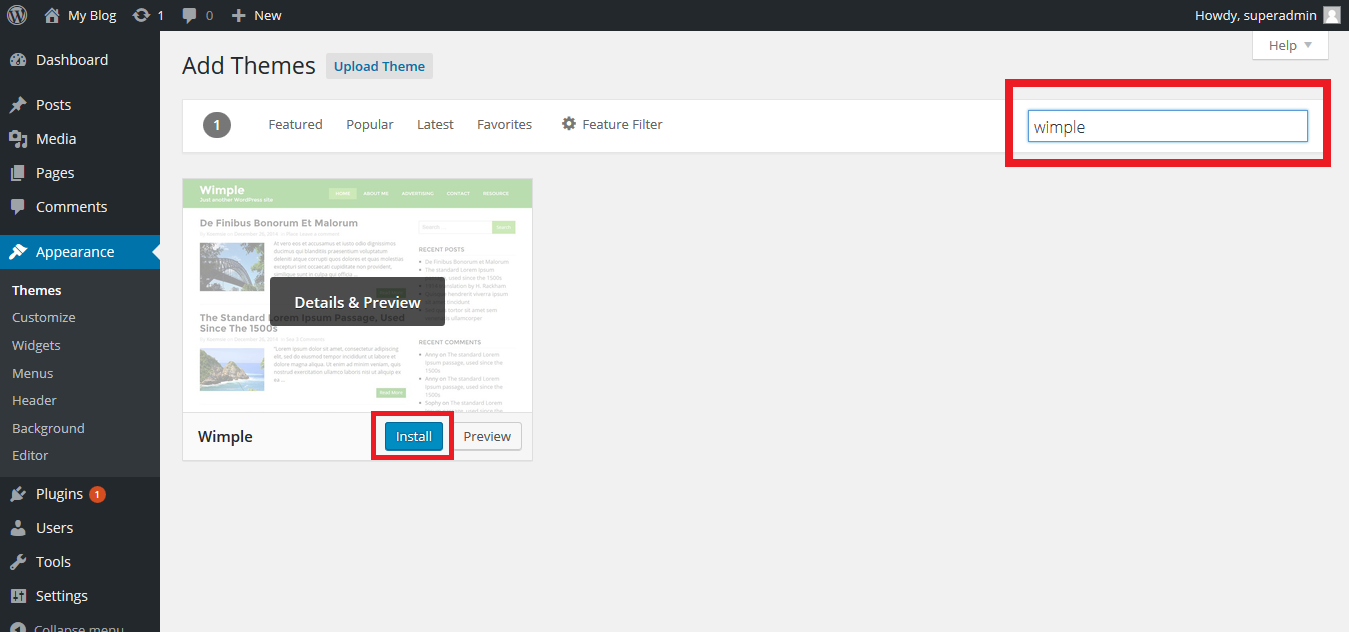Install the Wimple theme
Screen dimensions: 1350x632
click(414, 436)
